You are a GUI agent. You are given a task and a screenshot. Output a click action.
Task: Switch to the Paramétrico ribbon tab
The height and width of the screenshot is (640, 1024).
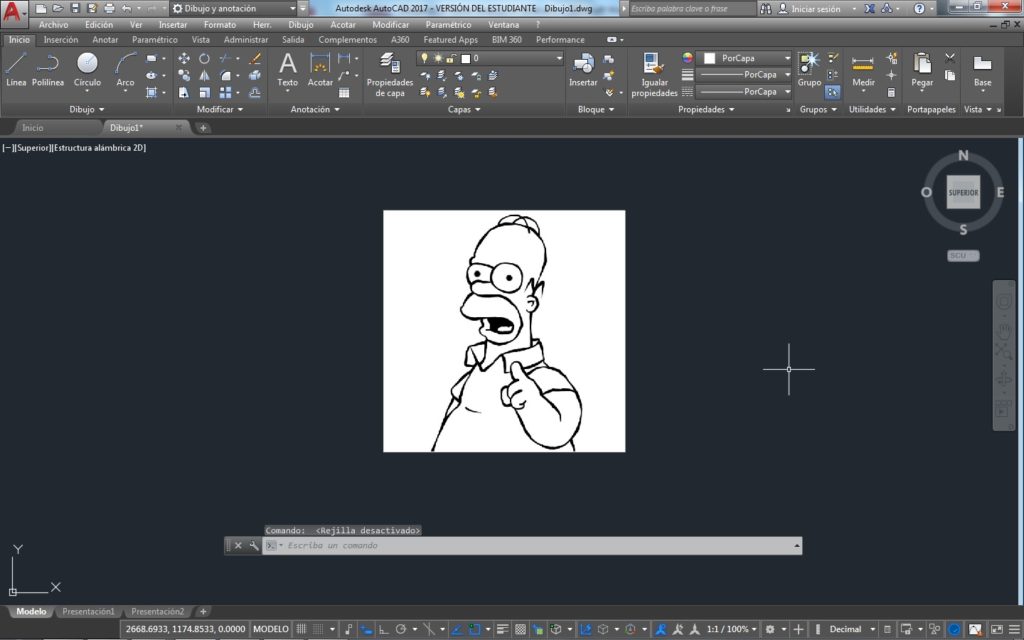155,40
